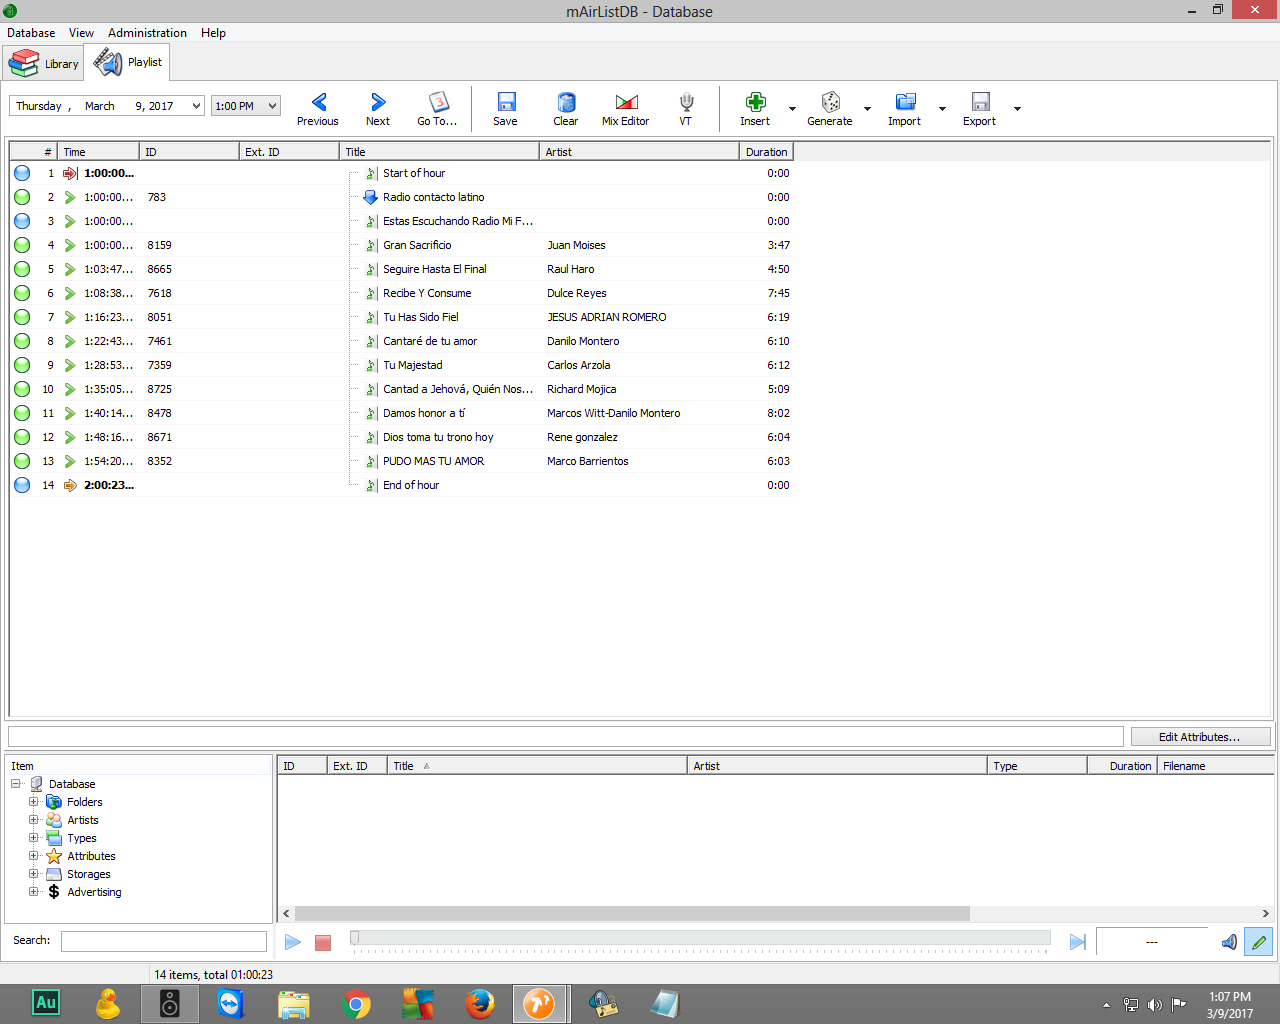The width and height of the screenshot is (1280, 1024).
Task: Click the preview speaker volume icon
Action: (x=1229, y=942)
